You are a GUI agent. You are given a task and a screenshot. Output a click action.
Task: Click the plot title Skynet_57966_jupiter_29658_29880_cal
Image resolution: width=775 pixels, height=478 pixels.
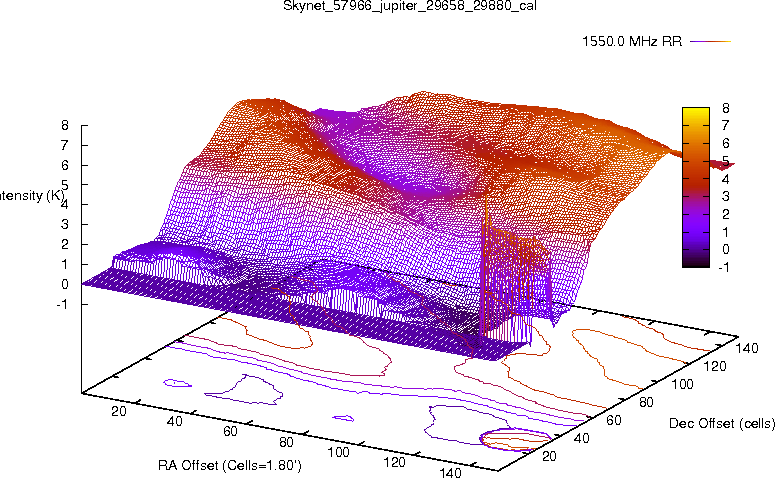[x=410, y=5]
